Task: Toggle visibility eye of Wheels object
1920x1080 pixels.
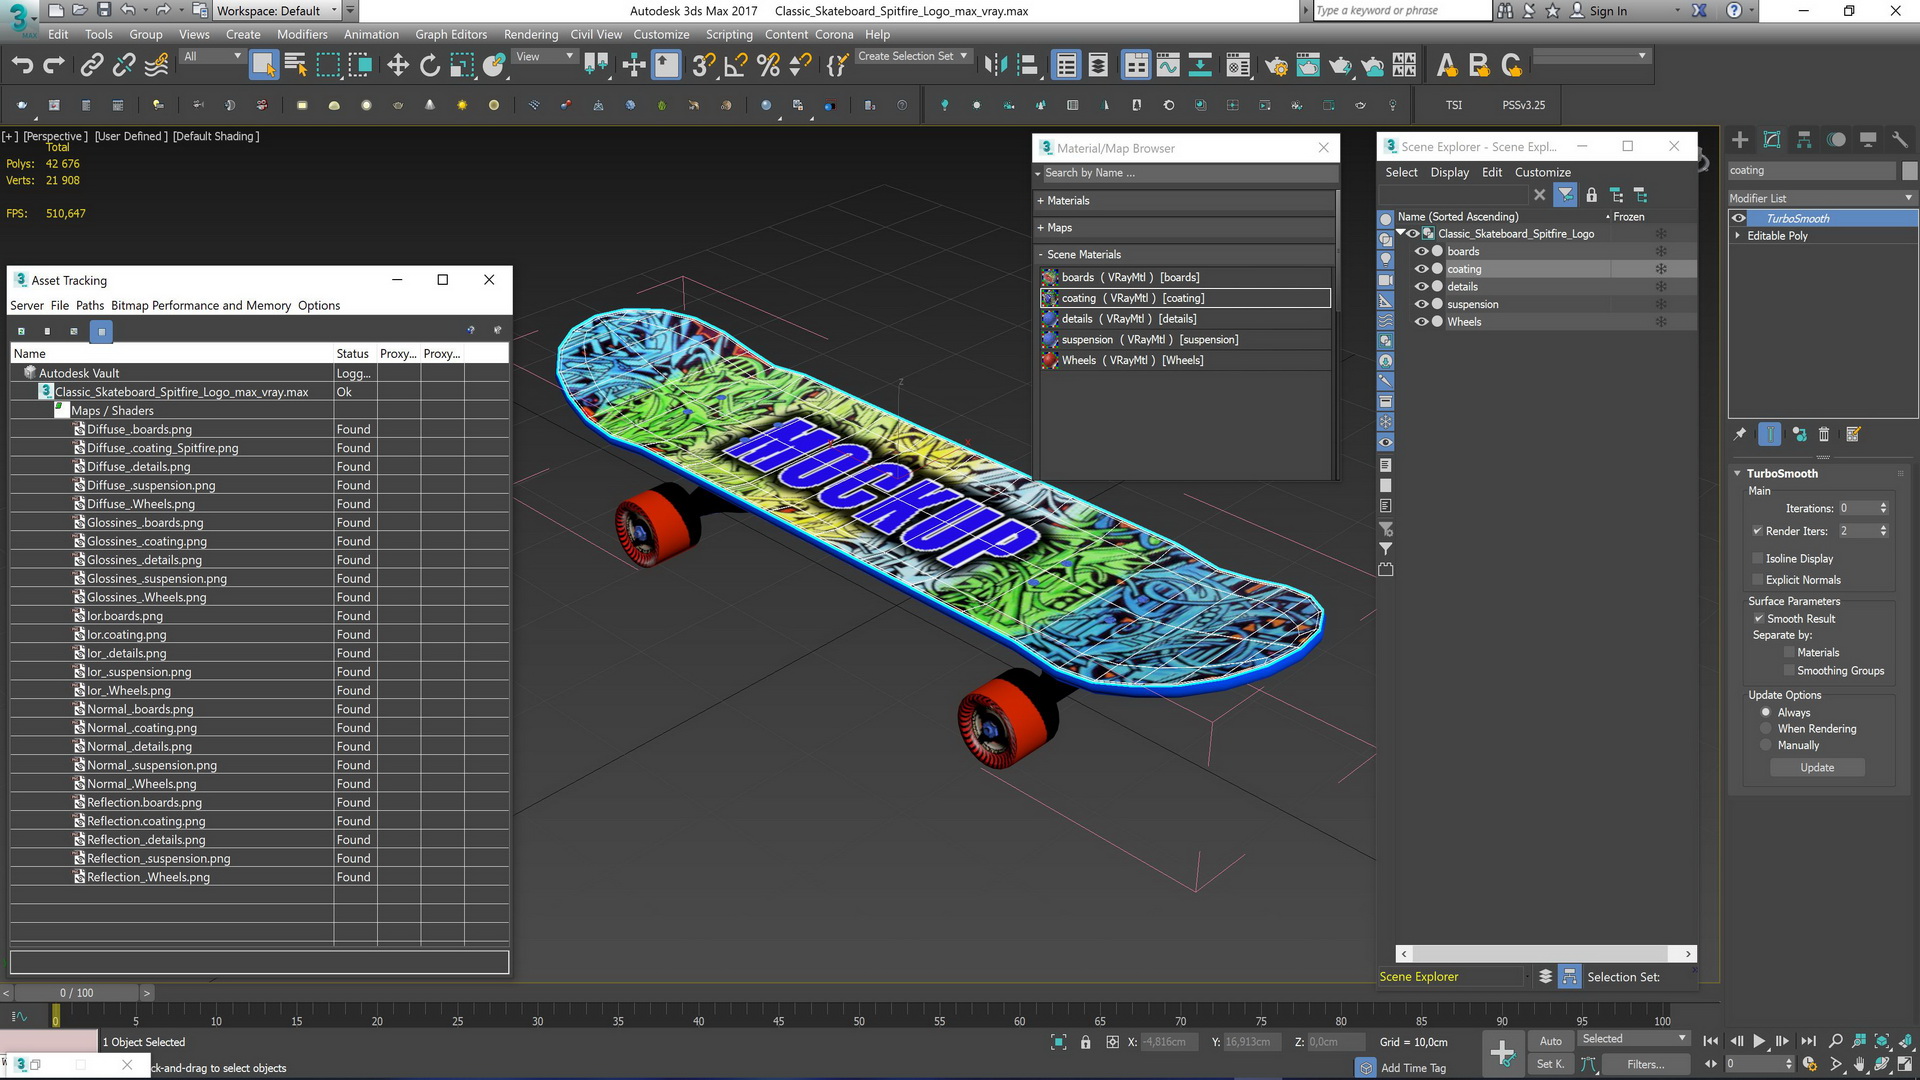Action: [x=1421, y=322]
